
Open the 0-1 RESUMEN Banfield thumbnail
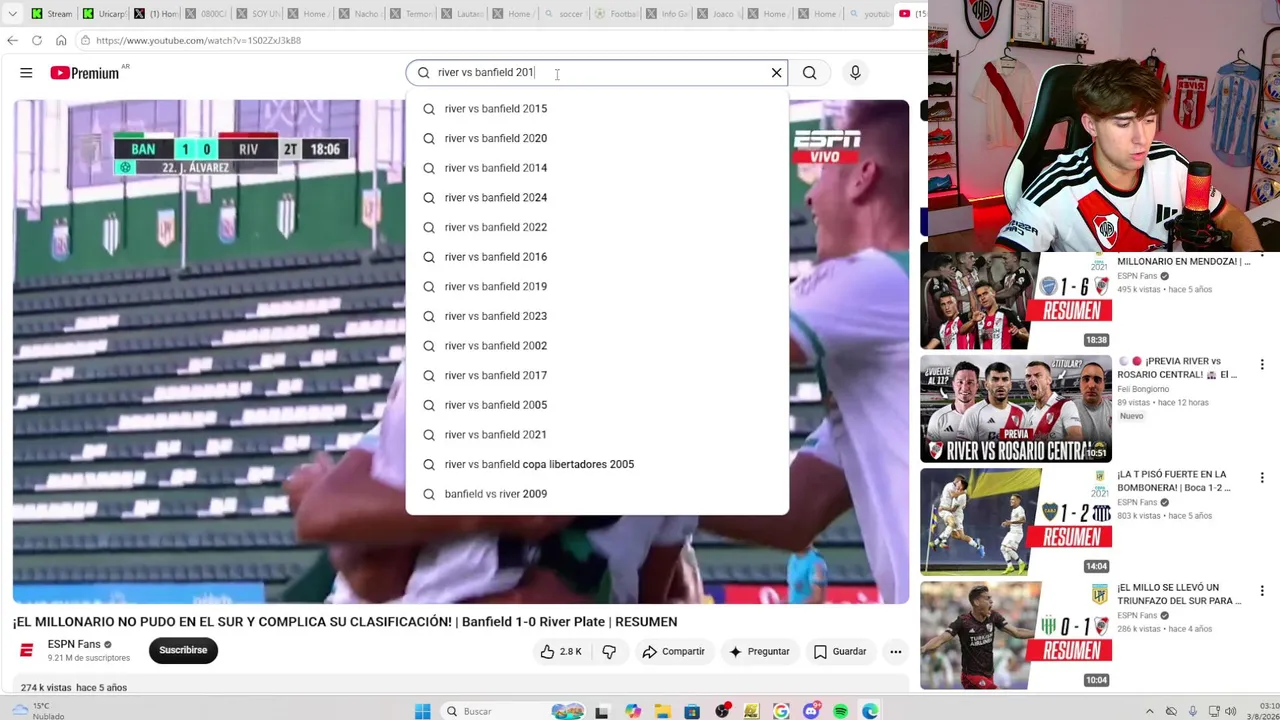tap(1015, 635)
